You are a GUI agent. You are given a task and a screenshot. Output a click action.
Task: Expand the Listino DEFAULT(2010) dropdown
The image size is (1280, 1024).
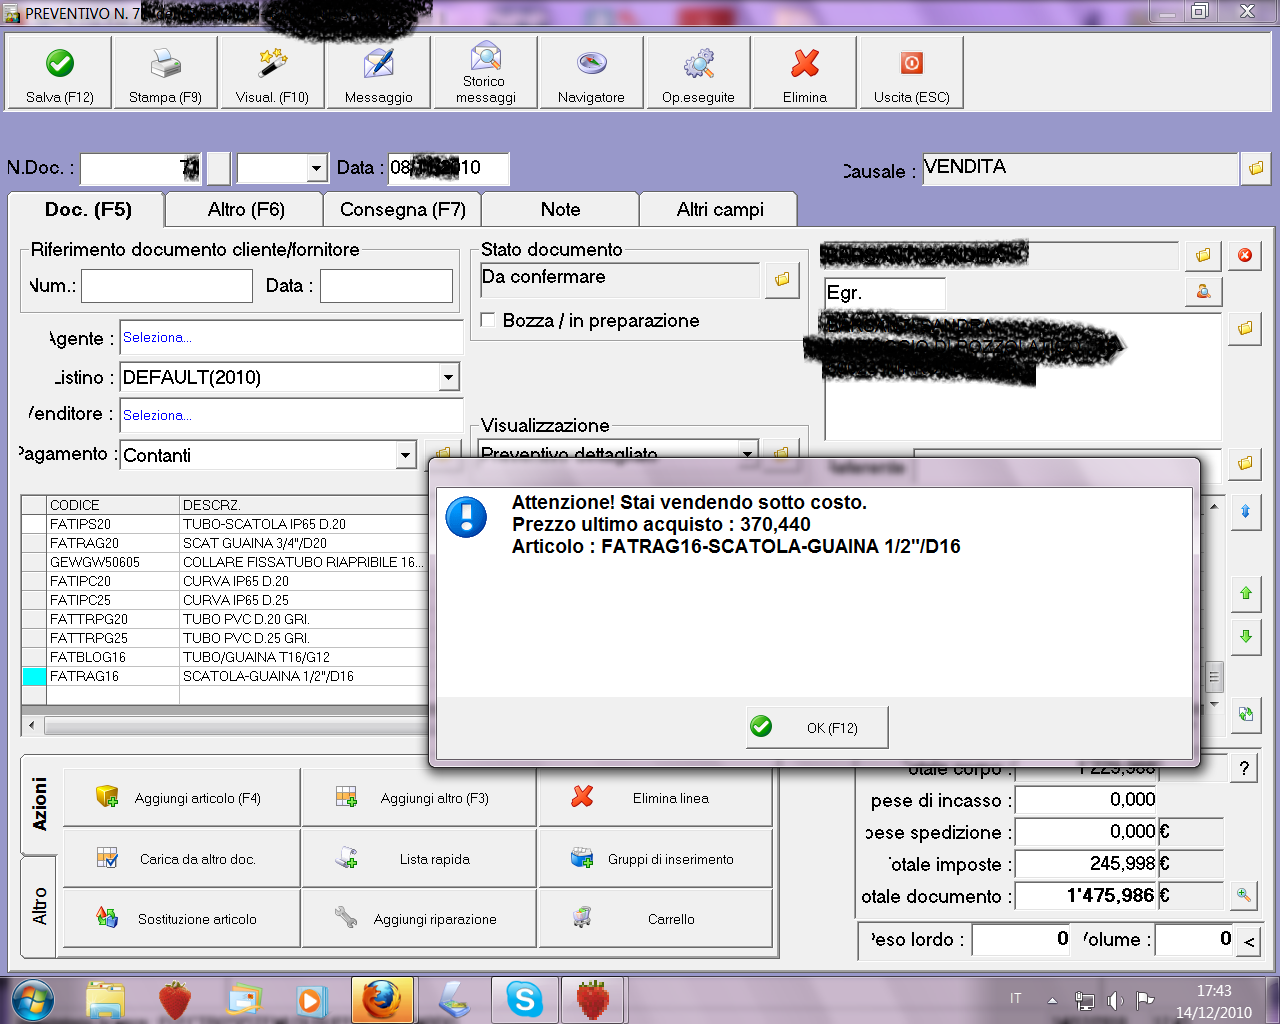[x=449, y=377]
